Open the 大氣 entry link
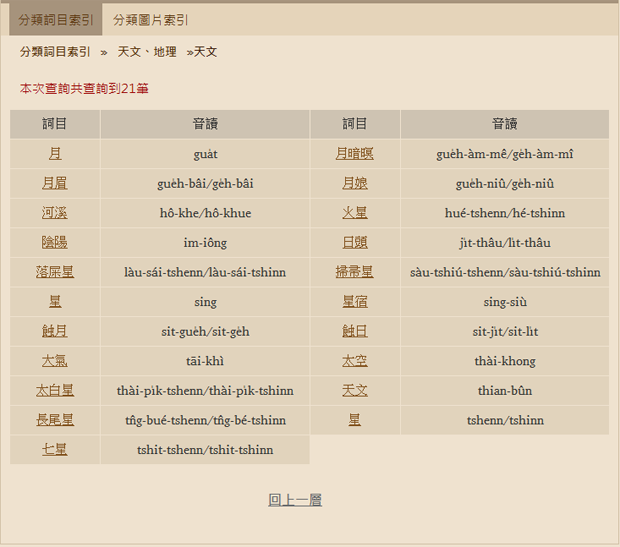 (x=55, y=361)
